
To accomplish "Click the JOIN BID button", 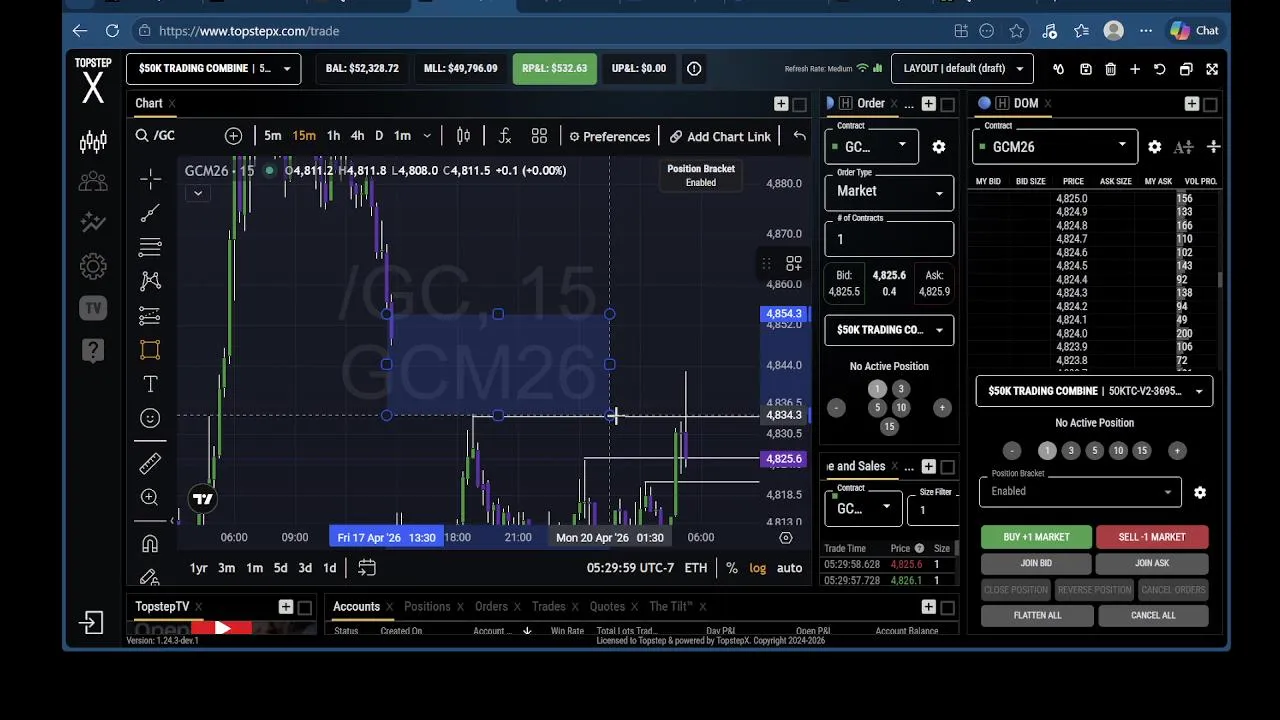I will [1036, 563].
